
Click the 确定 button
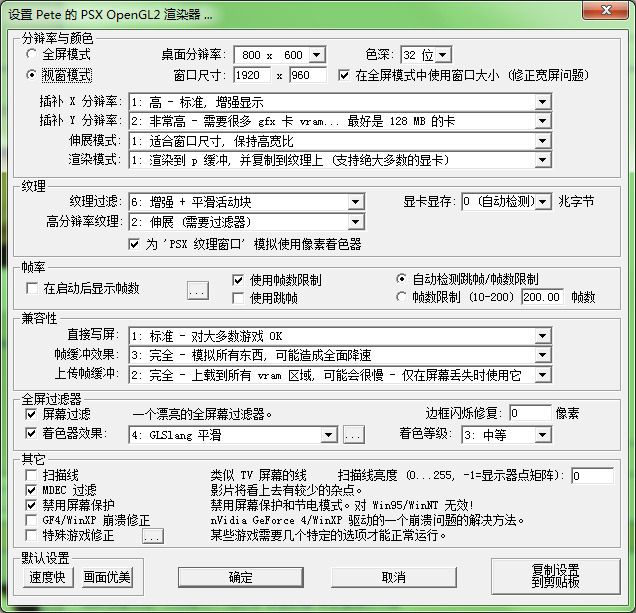coord(241,577)
